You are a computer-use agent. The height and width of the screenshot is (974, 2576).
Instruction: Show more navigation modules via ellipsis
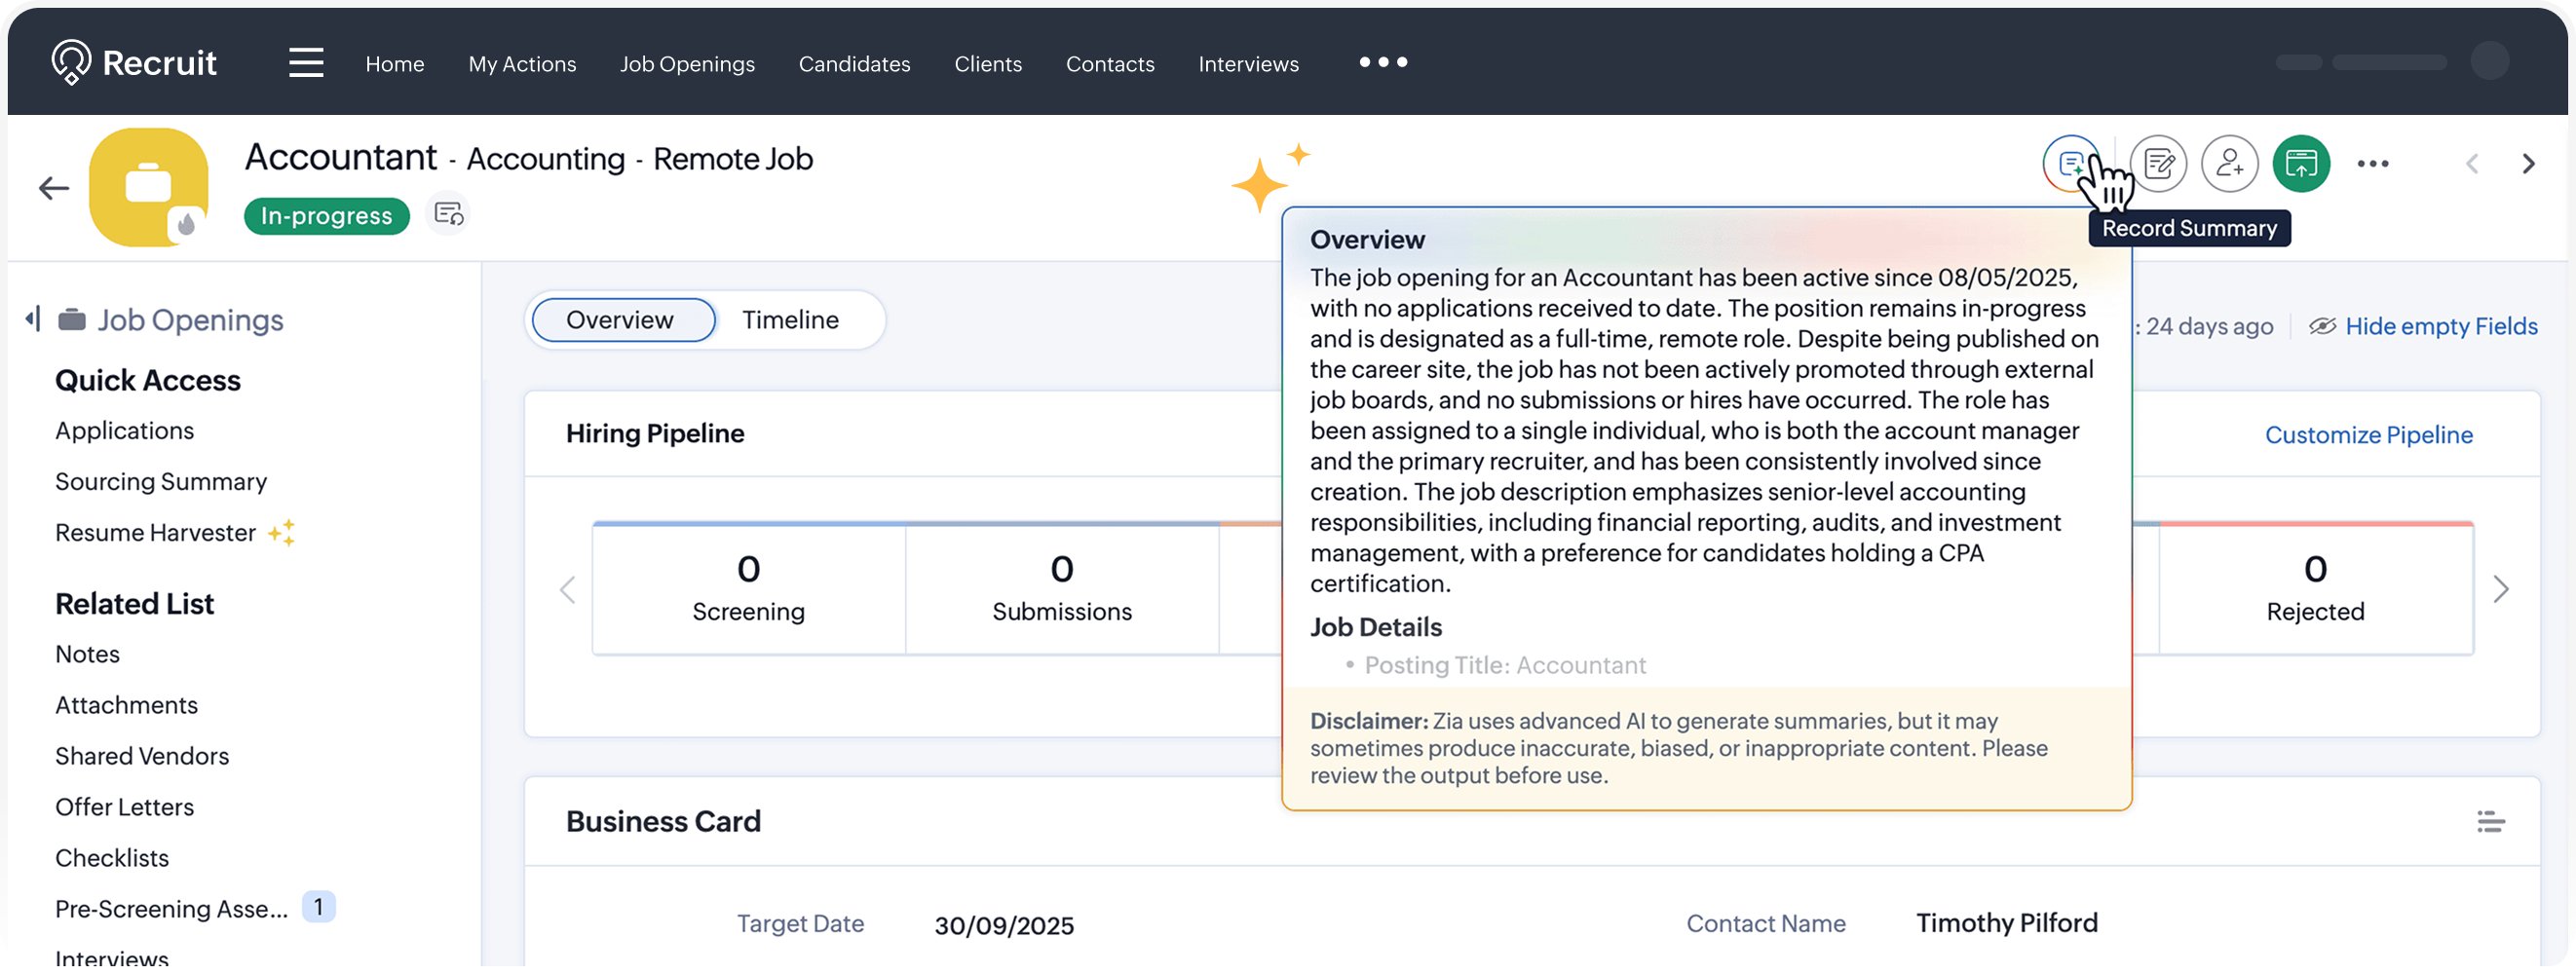tap(1383, 62)
